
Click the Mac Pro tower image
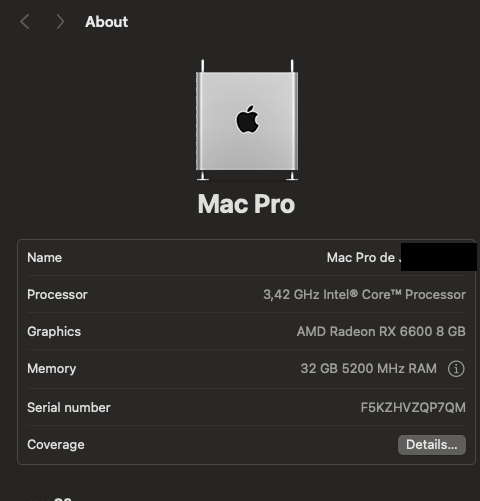coord(247,120)
